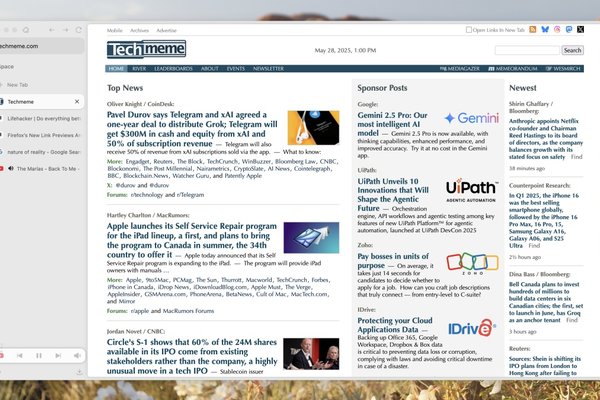Open the Shein IPO Reuters story
600x400 pixels.
coord(545,366)
